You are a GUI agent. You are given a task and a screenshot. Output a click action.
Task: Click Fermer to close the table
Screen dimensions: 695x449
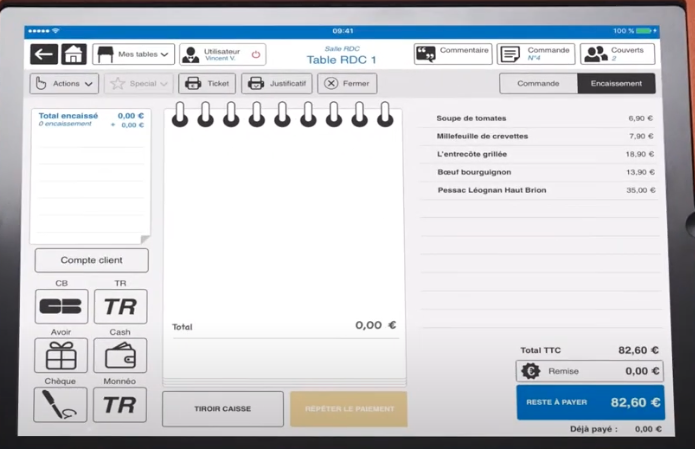[x=346, y=84]
